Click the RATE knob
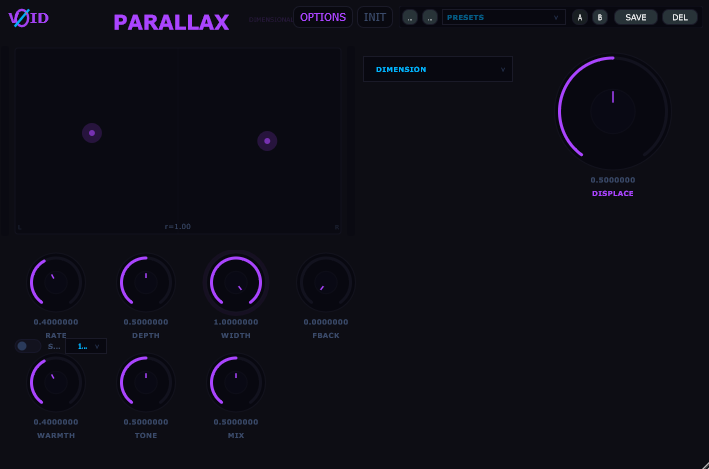This screenshot has width=709, height=469. point(56,283)
